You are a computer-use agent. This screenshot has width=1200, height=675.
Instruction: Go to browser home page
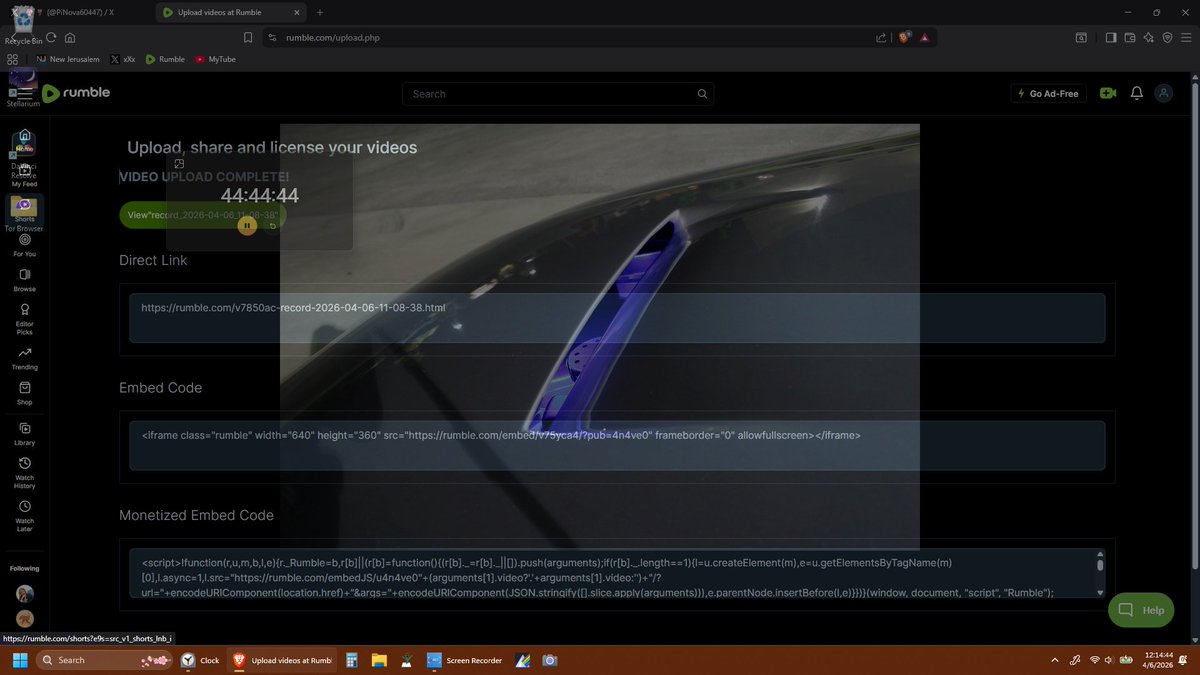click(70, 37)
